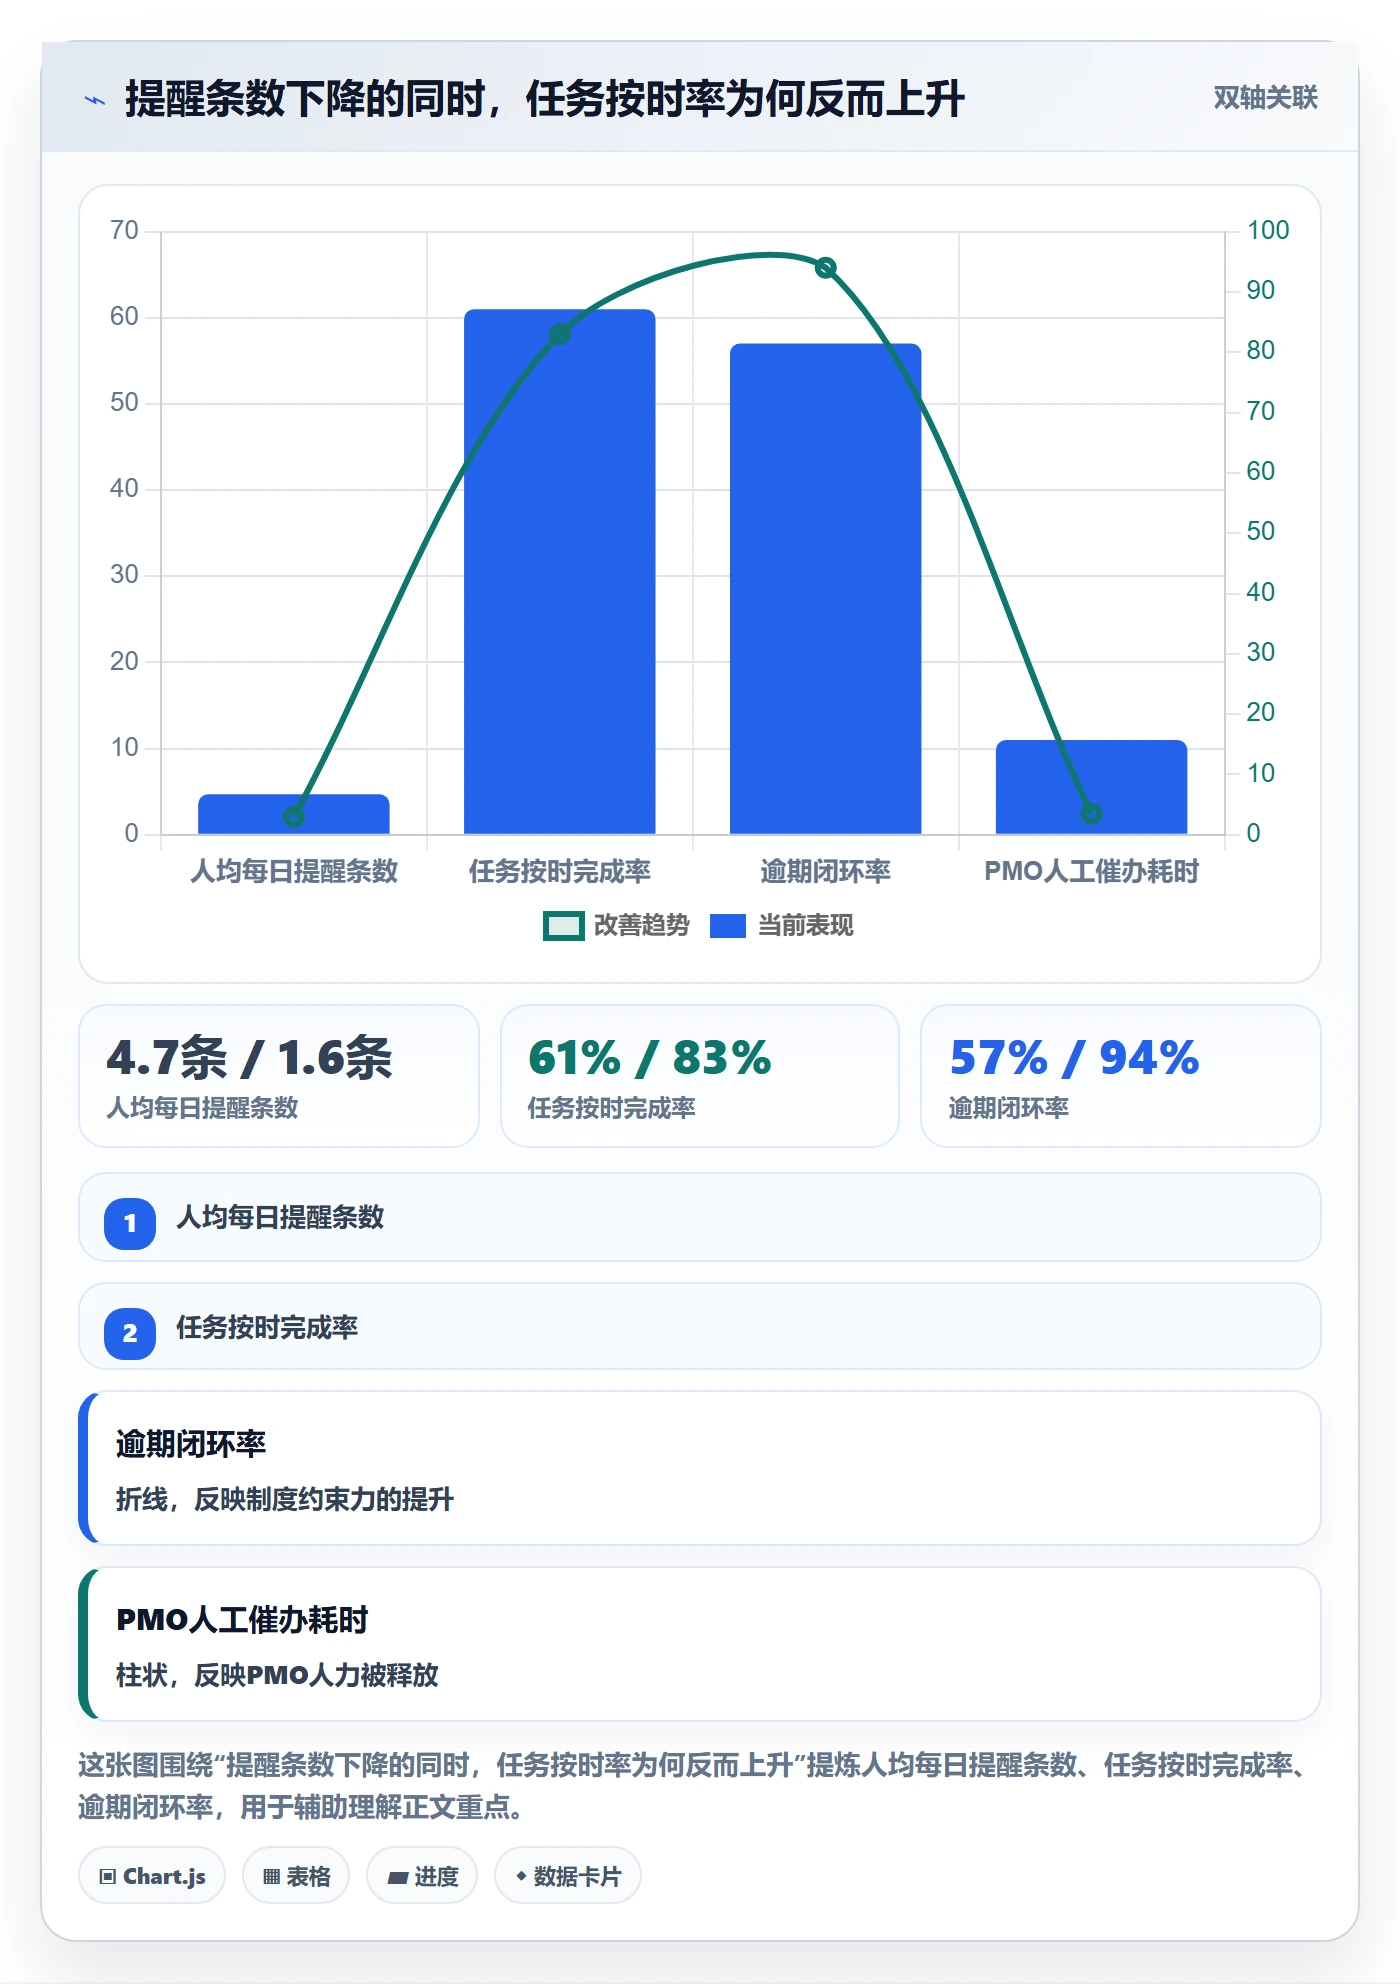This screenshot has width=1400, height=1984.
Task: Click the 57% / 94% stat card
Action: pyautogui.click(x=1121, y=1076)
